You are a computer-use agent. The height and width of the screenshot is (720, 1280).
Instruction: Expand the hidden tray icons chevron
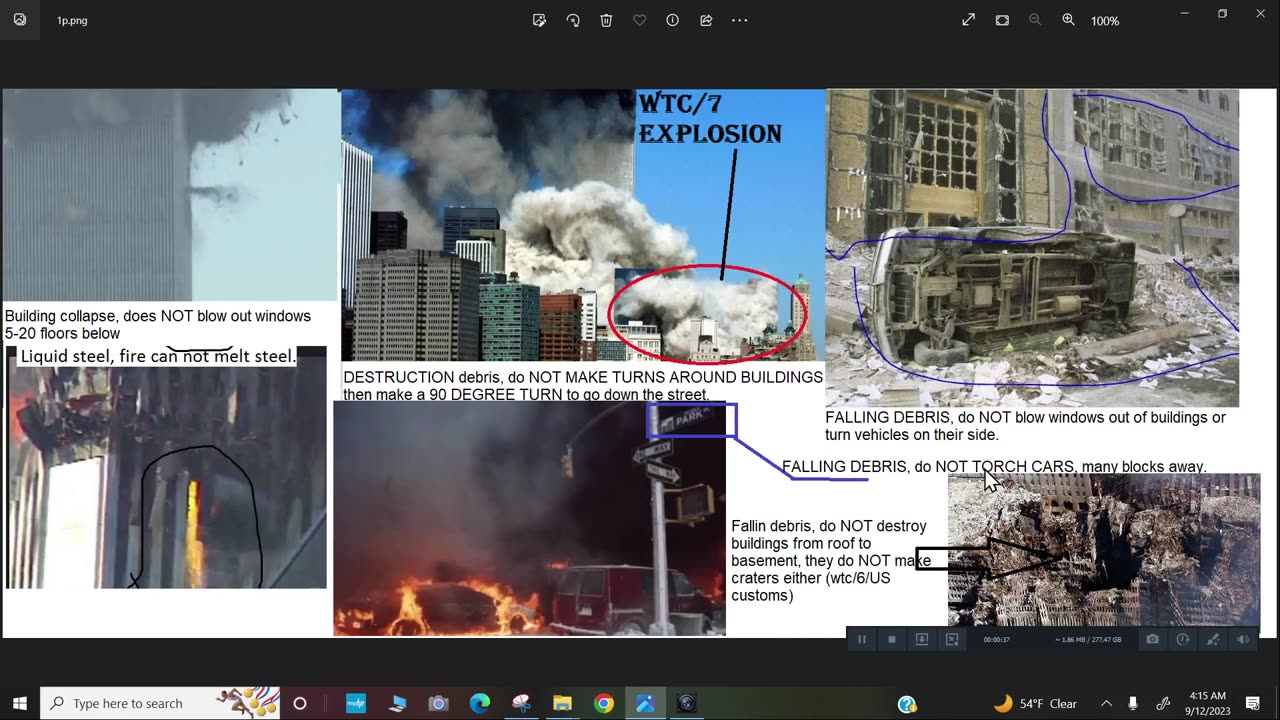(1106, 703)
